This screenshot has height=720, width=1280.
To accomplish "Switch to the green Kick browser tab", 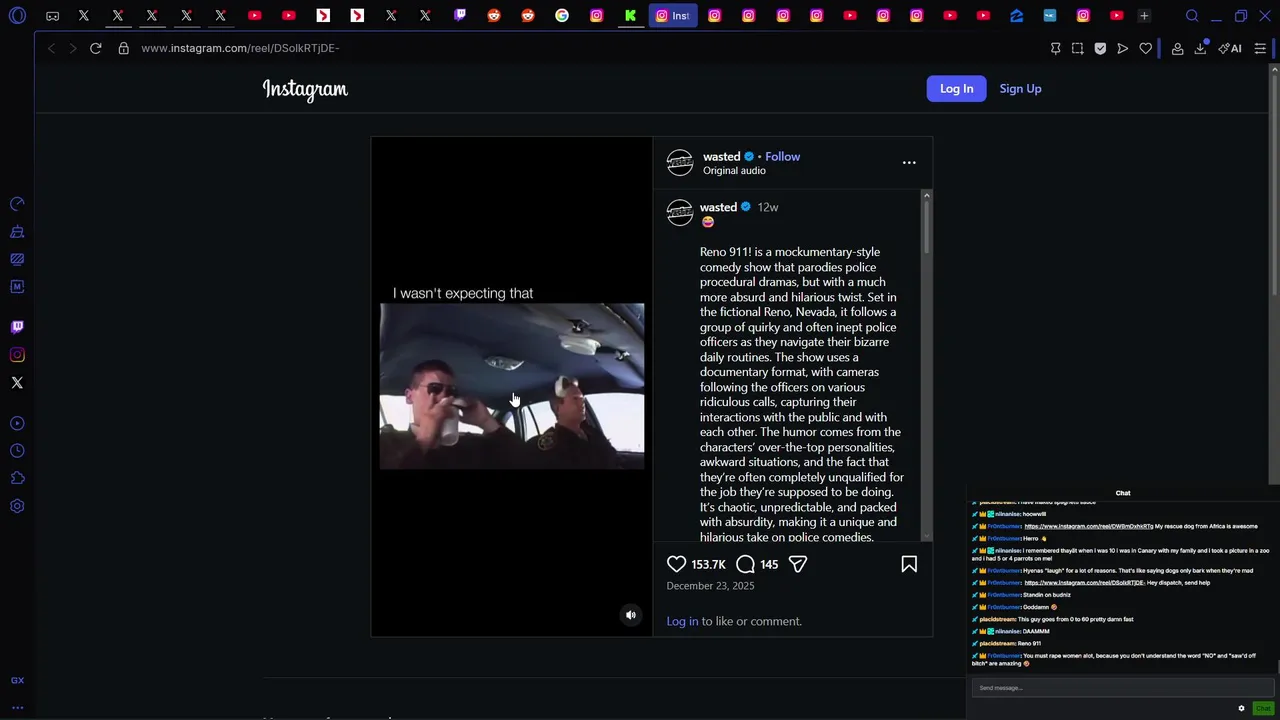I will click(x=630, y=16).
